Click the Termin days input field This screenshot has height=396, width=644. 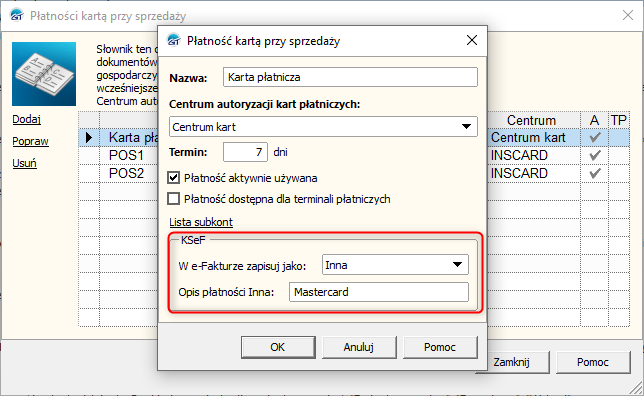pos(245,152)
